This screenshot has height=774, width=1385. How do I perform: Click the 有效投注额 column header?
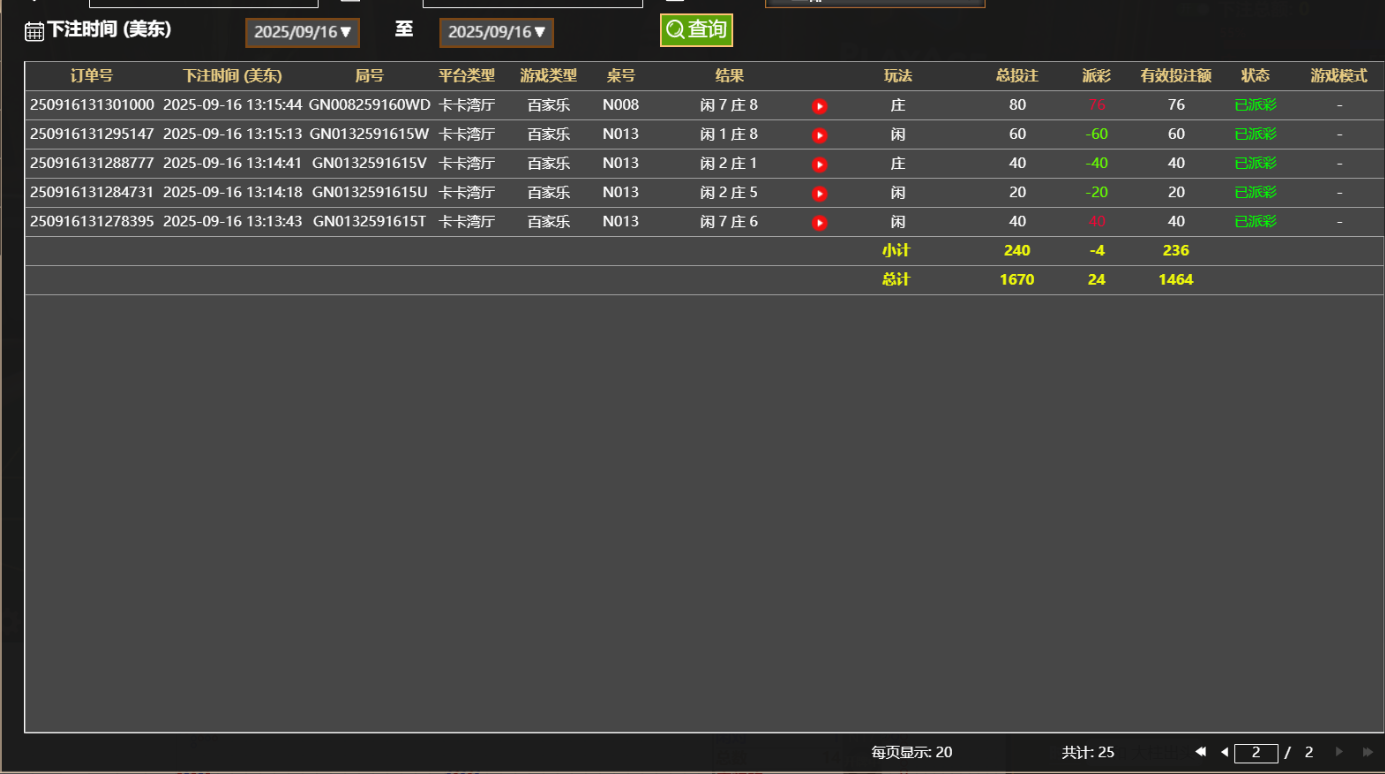(x=1176, y=76)
